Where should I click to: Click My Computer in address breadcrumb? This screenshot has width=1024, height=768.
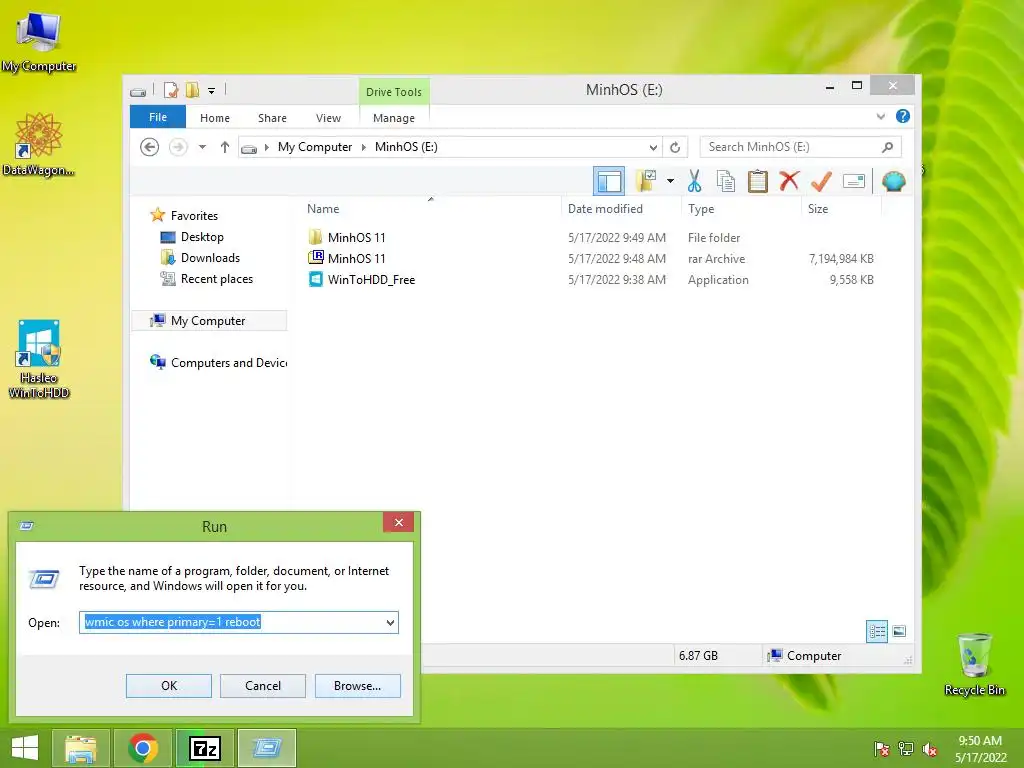tap(315, 147)
